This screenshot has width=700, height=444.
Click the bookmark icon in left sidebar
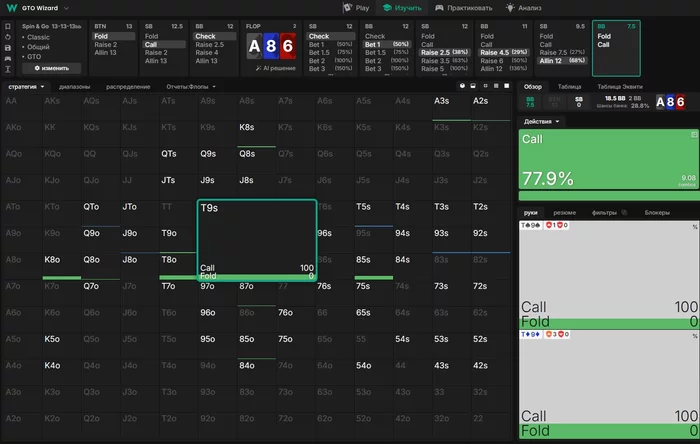click(x=8, y=26)
